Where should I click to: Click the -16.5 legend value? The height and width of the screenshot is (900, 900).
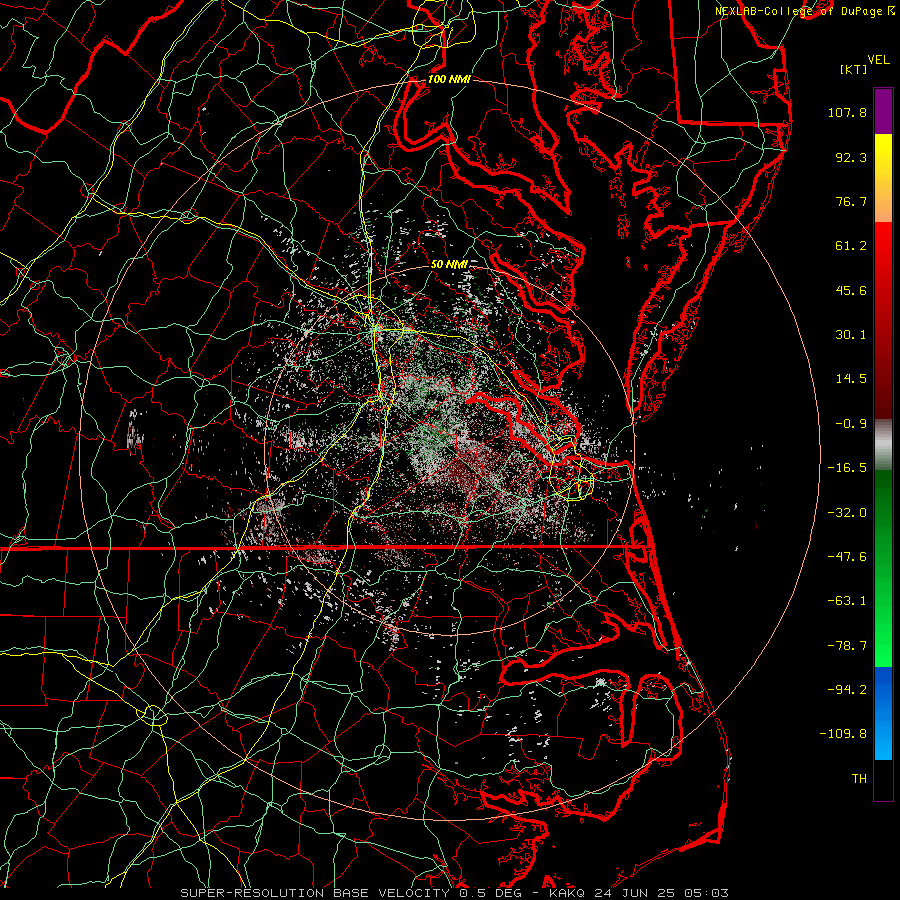point(847,468)
